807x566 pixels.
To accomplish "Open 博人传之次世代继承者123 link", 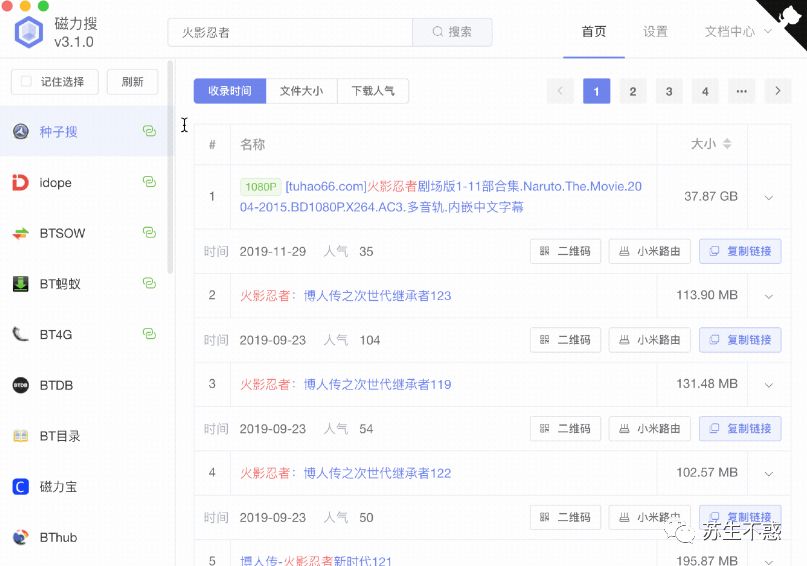I will point(345,295).
